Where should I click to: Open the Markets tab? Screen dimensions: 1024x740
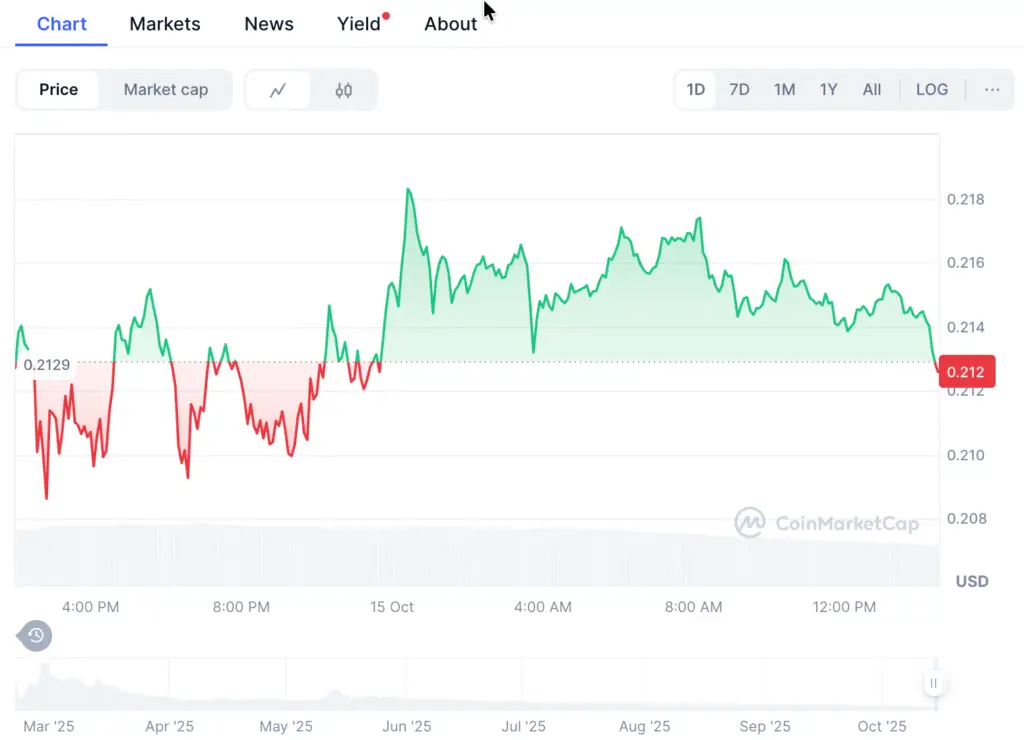click(x=165, y=24)
